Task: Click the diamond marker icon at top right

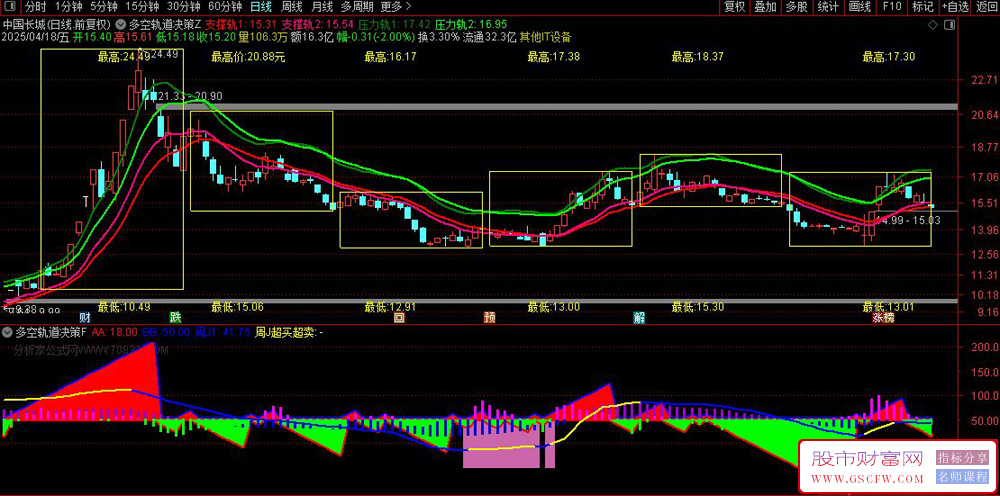Action: (x=932, y=24)
